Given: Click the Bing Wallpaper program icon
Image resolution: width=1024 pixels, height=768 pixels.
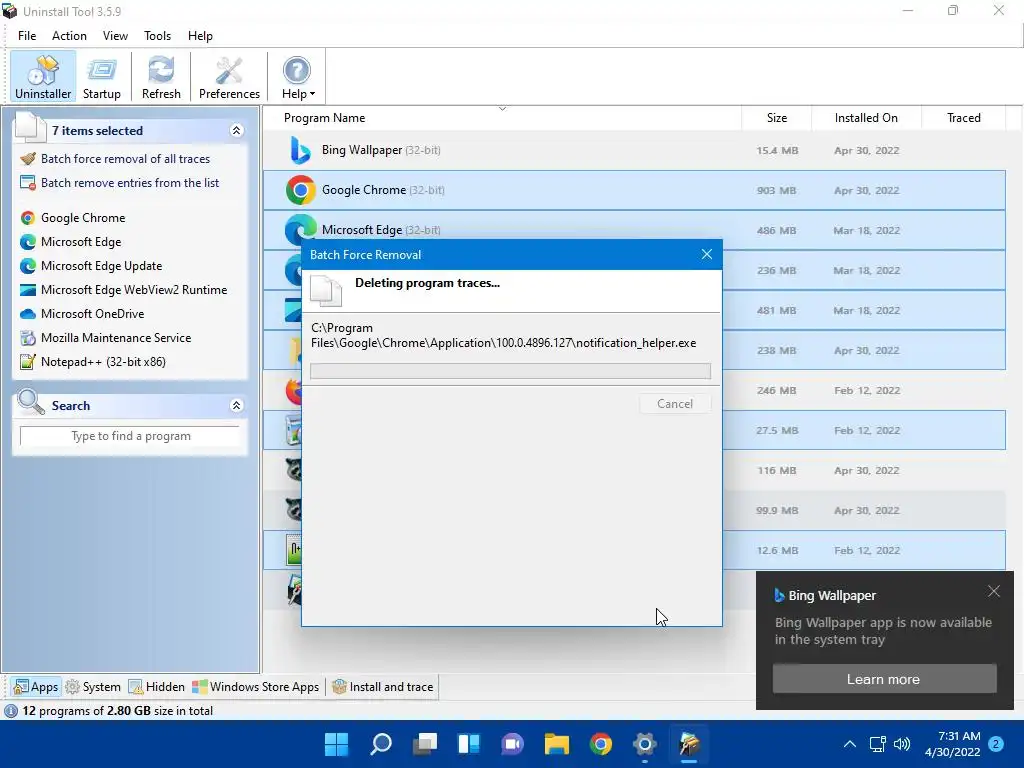Looking at the screenshot, I should click(x=300, y=150).
